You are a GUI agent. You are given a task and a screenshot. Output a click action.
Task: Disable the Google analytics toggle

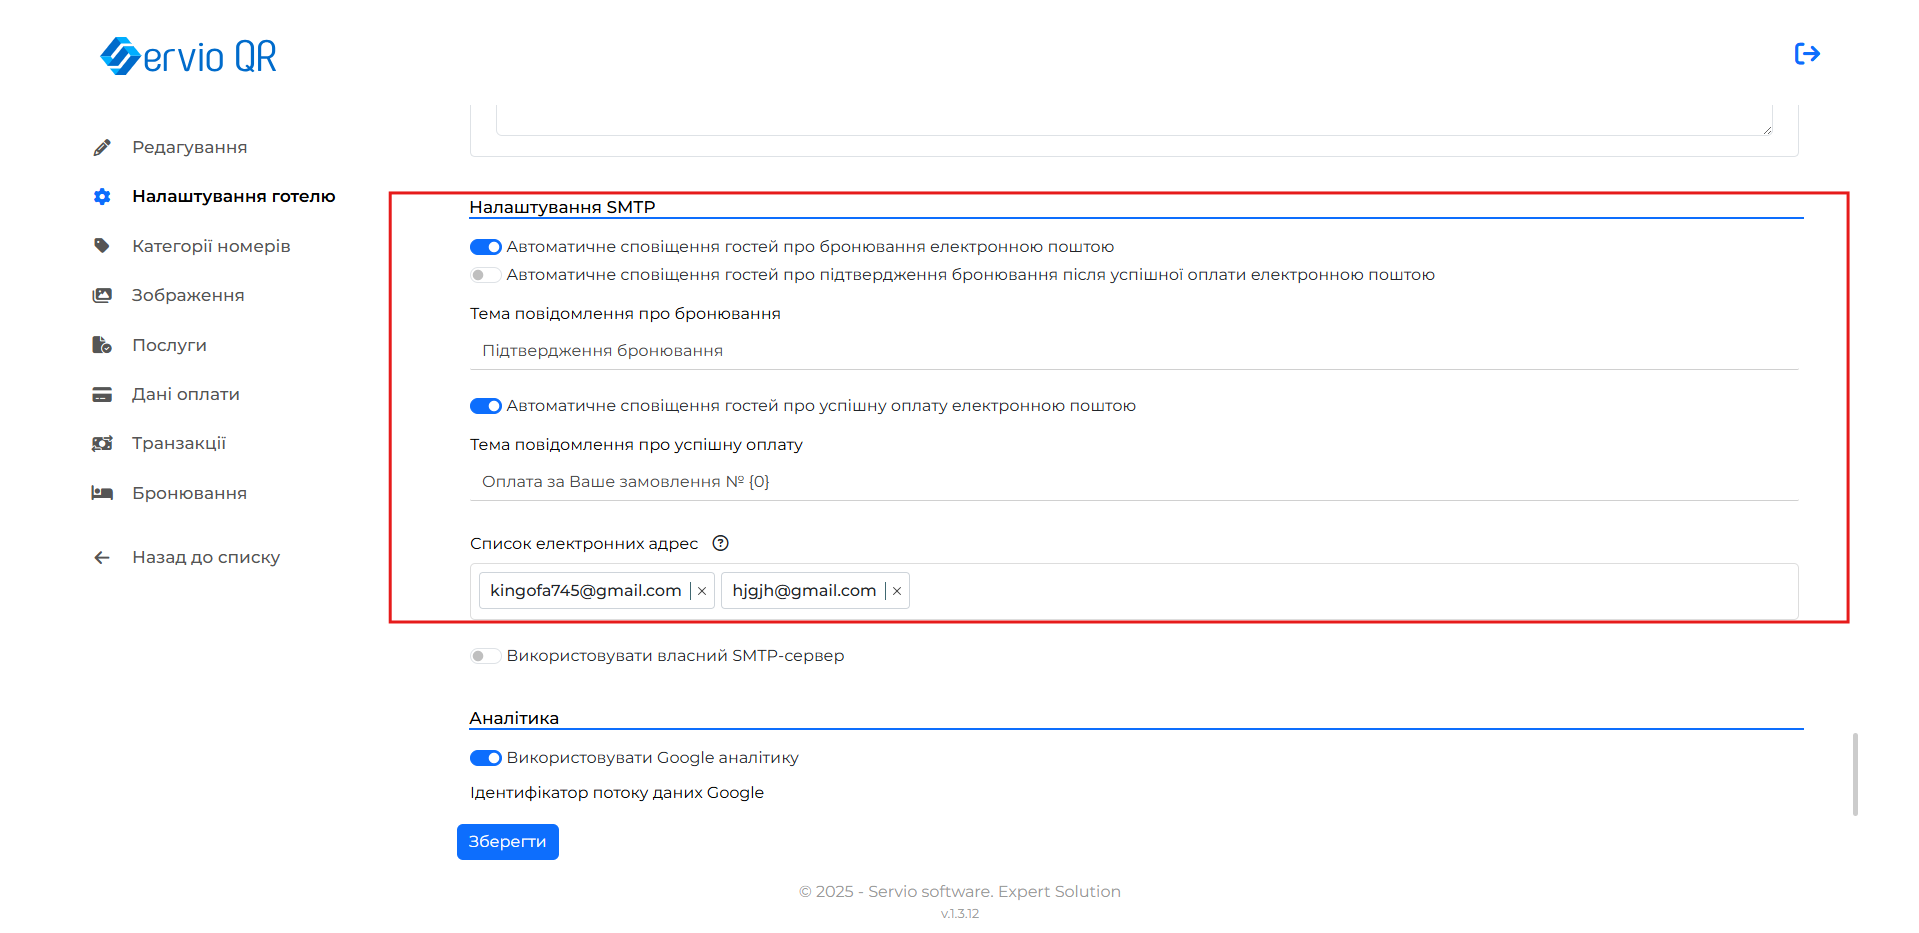point(486,758)
